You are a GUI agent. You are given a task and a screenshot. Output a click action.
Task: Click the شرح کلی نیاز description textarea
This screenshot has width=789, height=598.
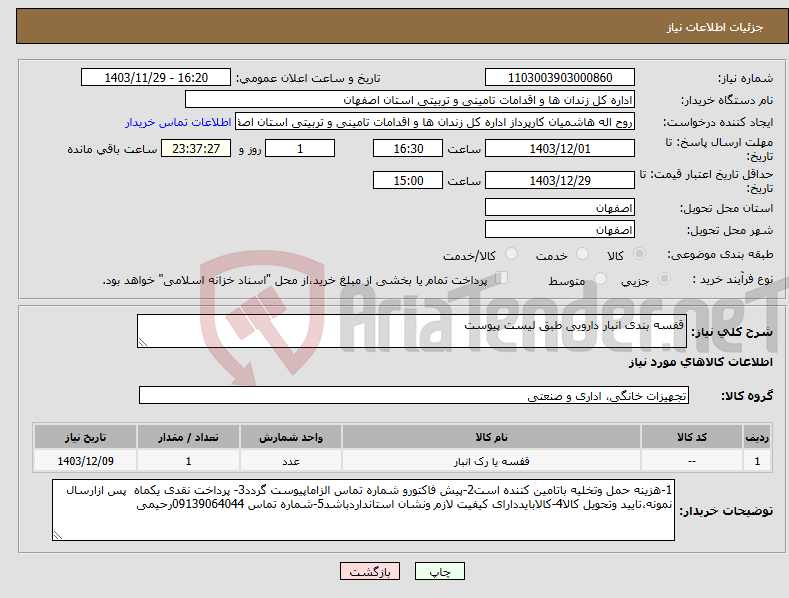412,331
